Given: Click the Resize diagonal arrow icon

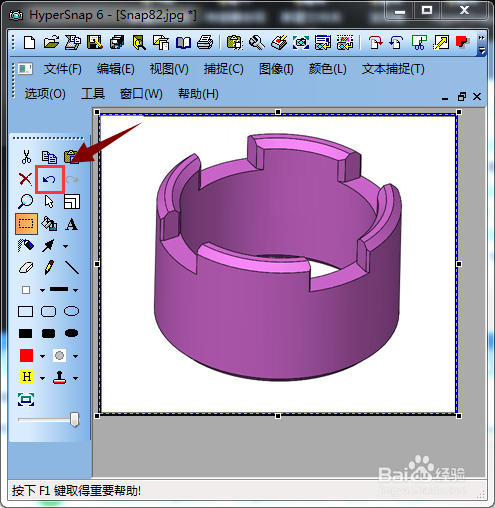Looking at the screenshot, I should point(441,43).
